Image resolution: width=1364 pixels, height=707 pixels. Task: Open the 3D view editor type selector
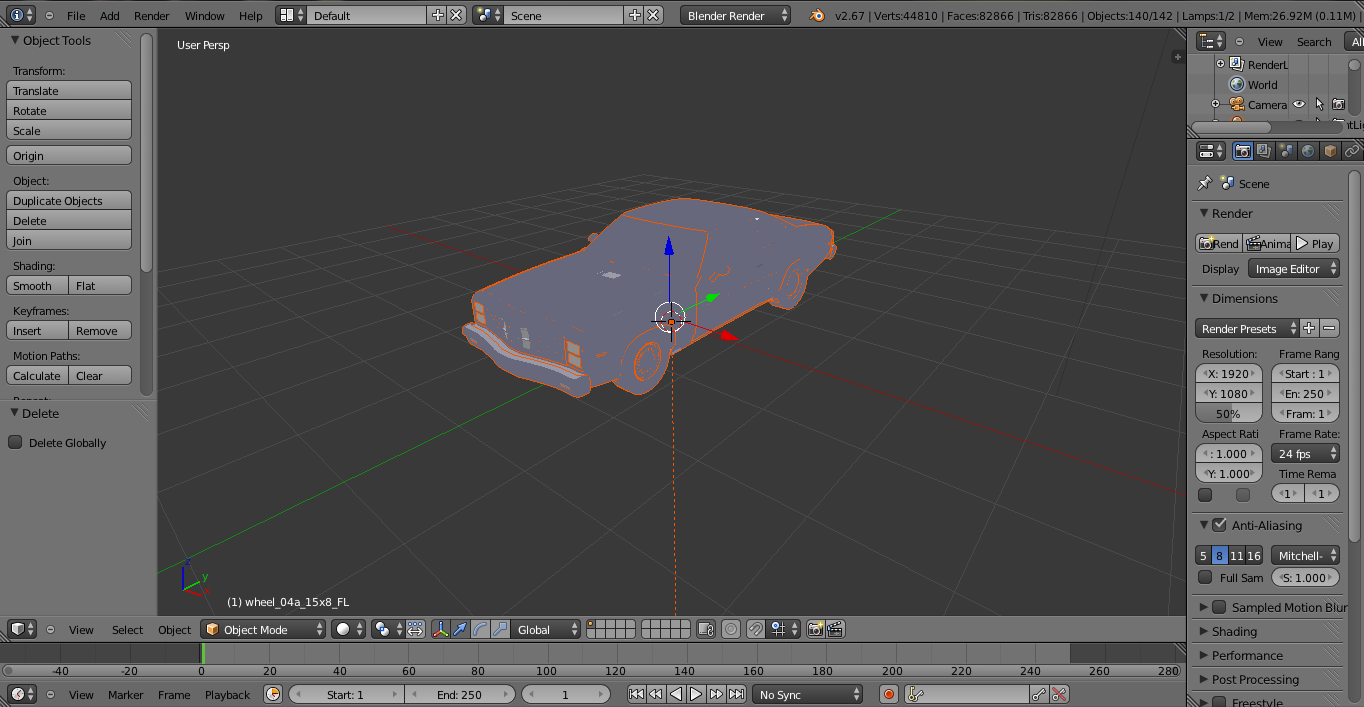click(22, 629)
